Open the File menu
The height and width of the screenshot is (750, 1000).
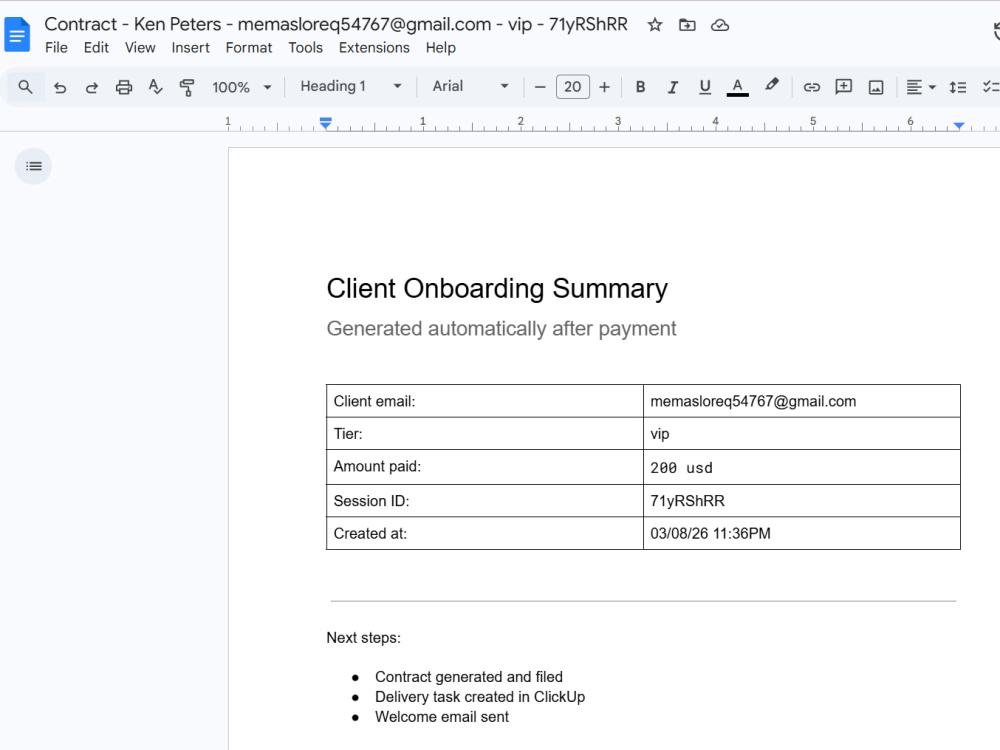(x=56, y=48)
